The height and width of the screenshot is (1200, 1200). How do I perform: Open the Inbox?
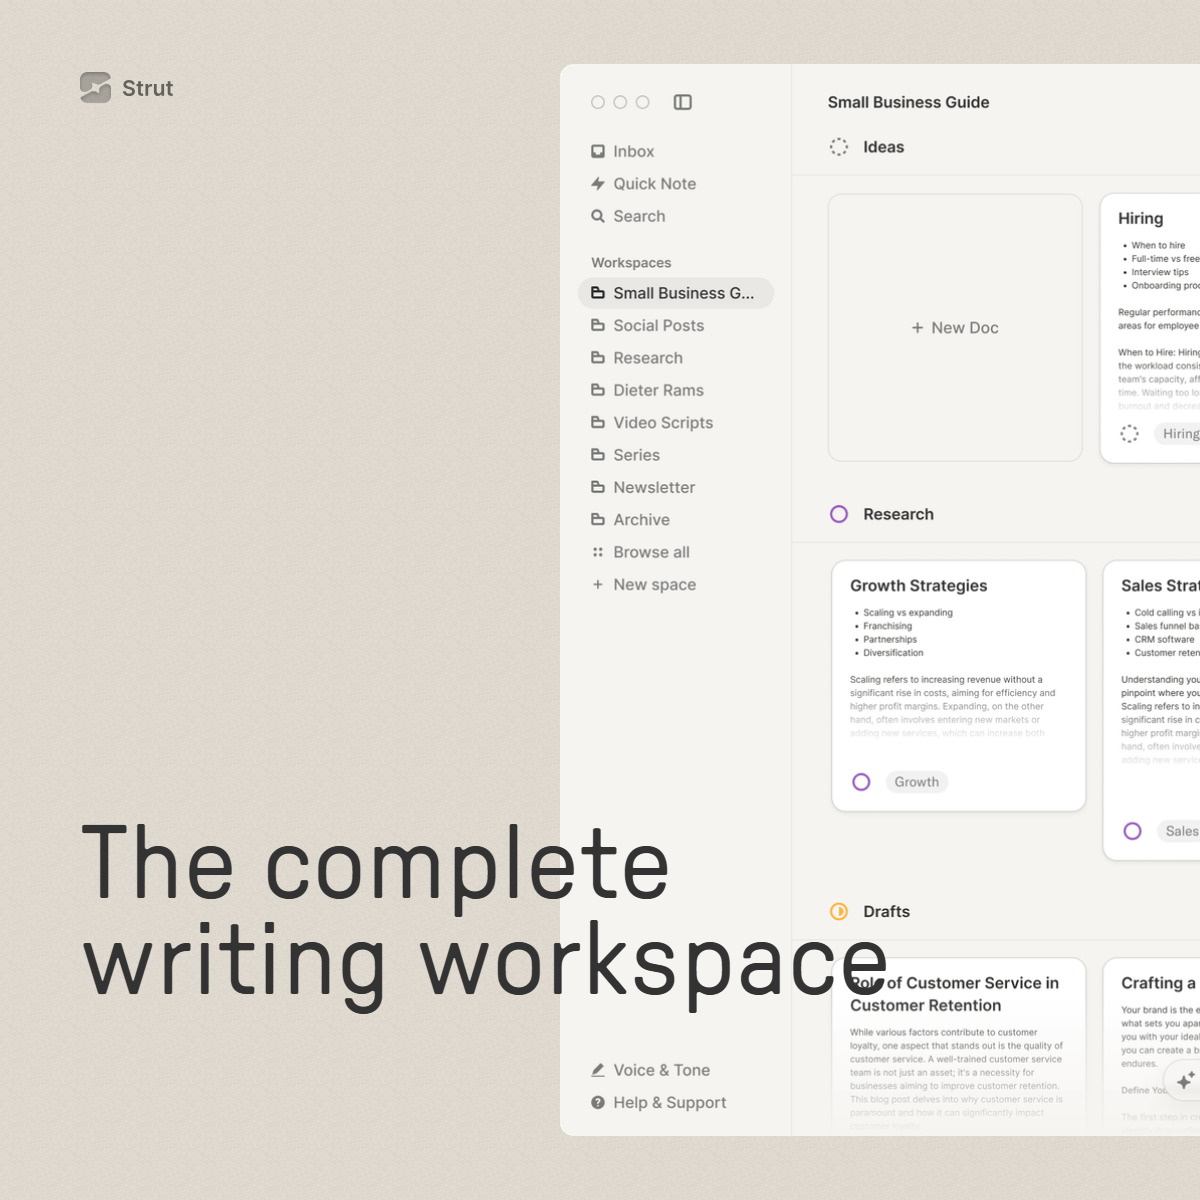(x=622, y=151)
